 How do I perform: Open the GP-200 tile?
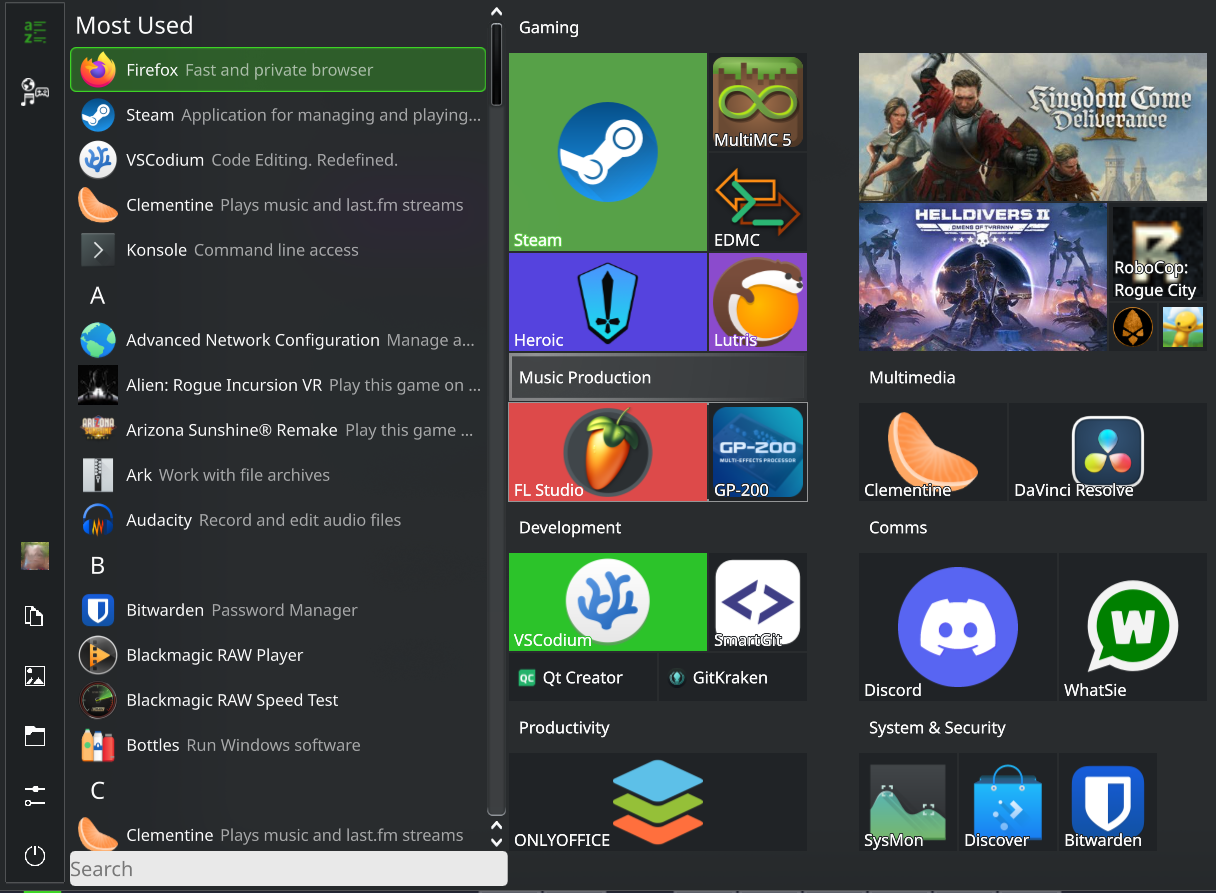click(x=758, y=452)
